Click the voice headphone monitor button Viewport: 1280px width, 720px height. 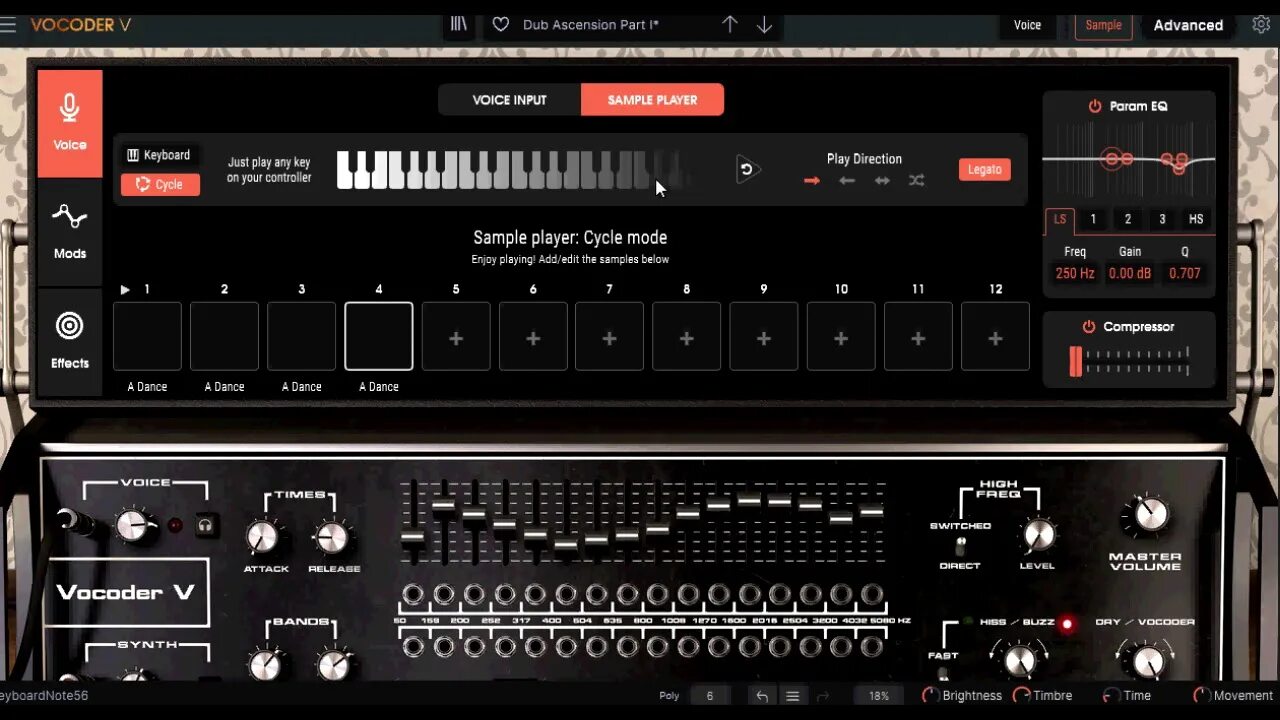click(x=206, y=524)
